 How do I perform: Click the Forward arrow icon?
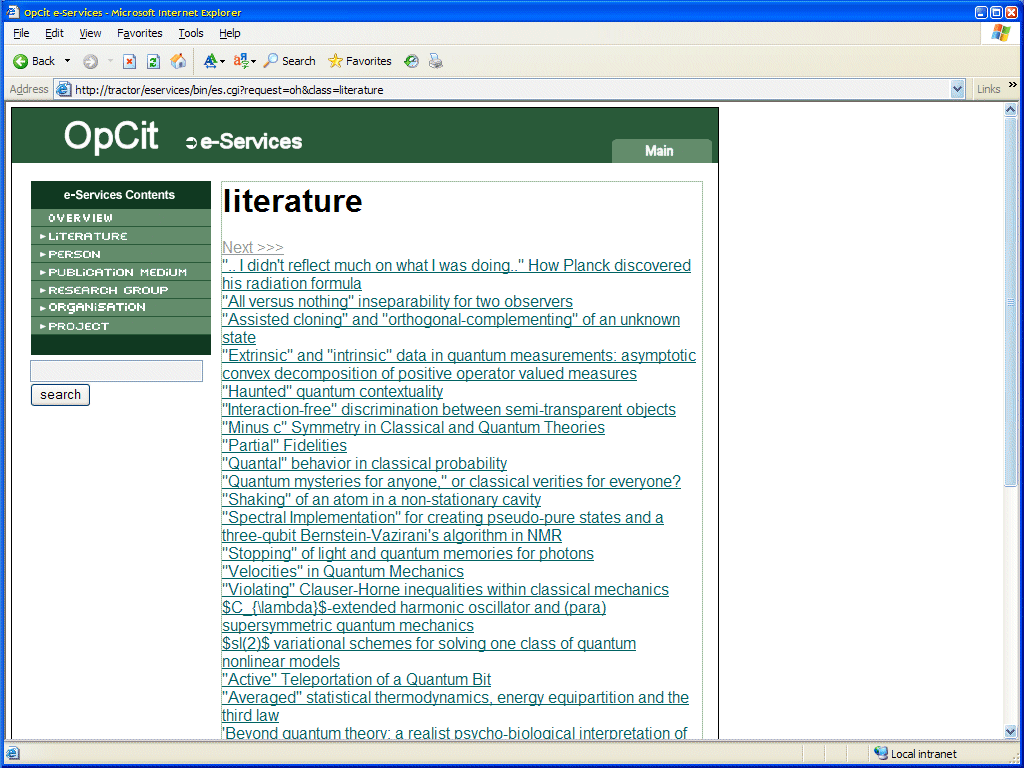91,61
